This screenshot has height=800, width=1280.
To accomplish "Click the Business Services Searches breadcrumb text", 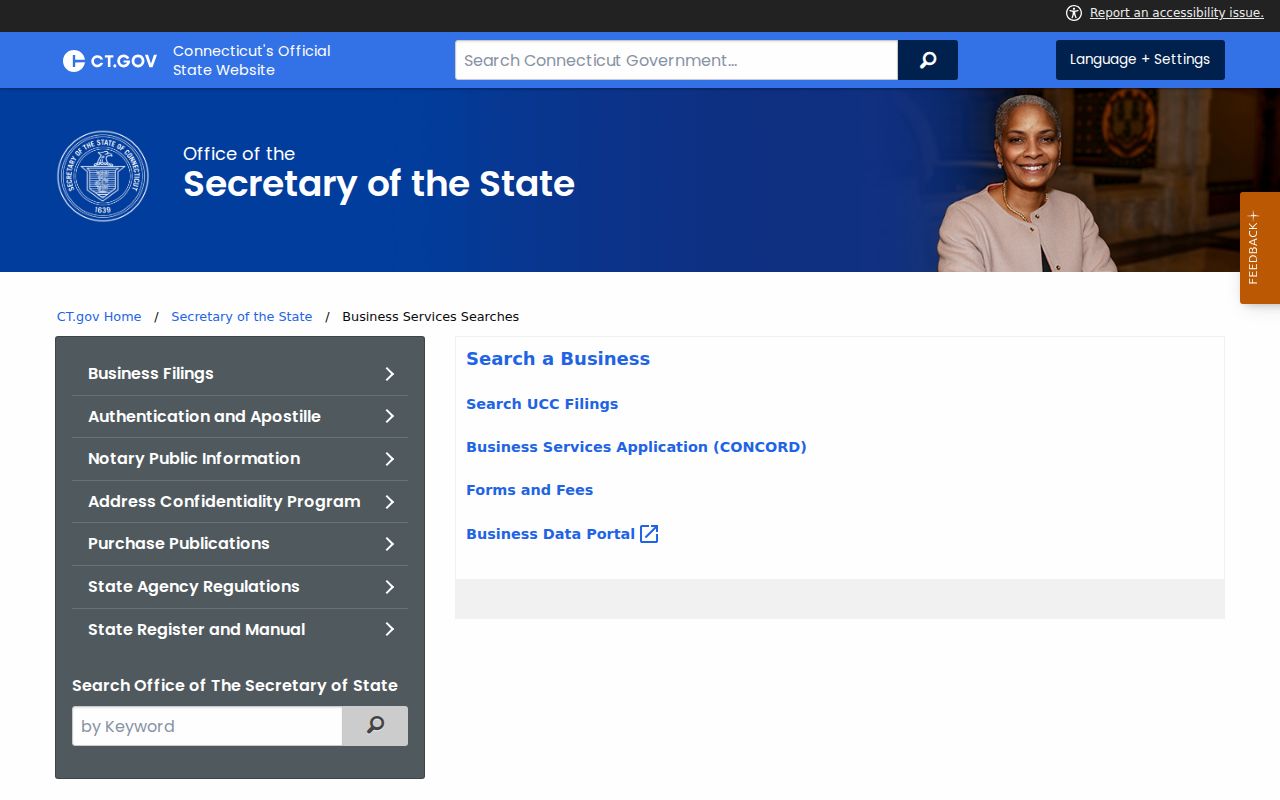I will click(431, 317).
